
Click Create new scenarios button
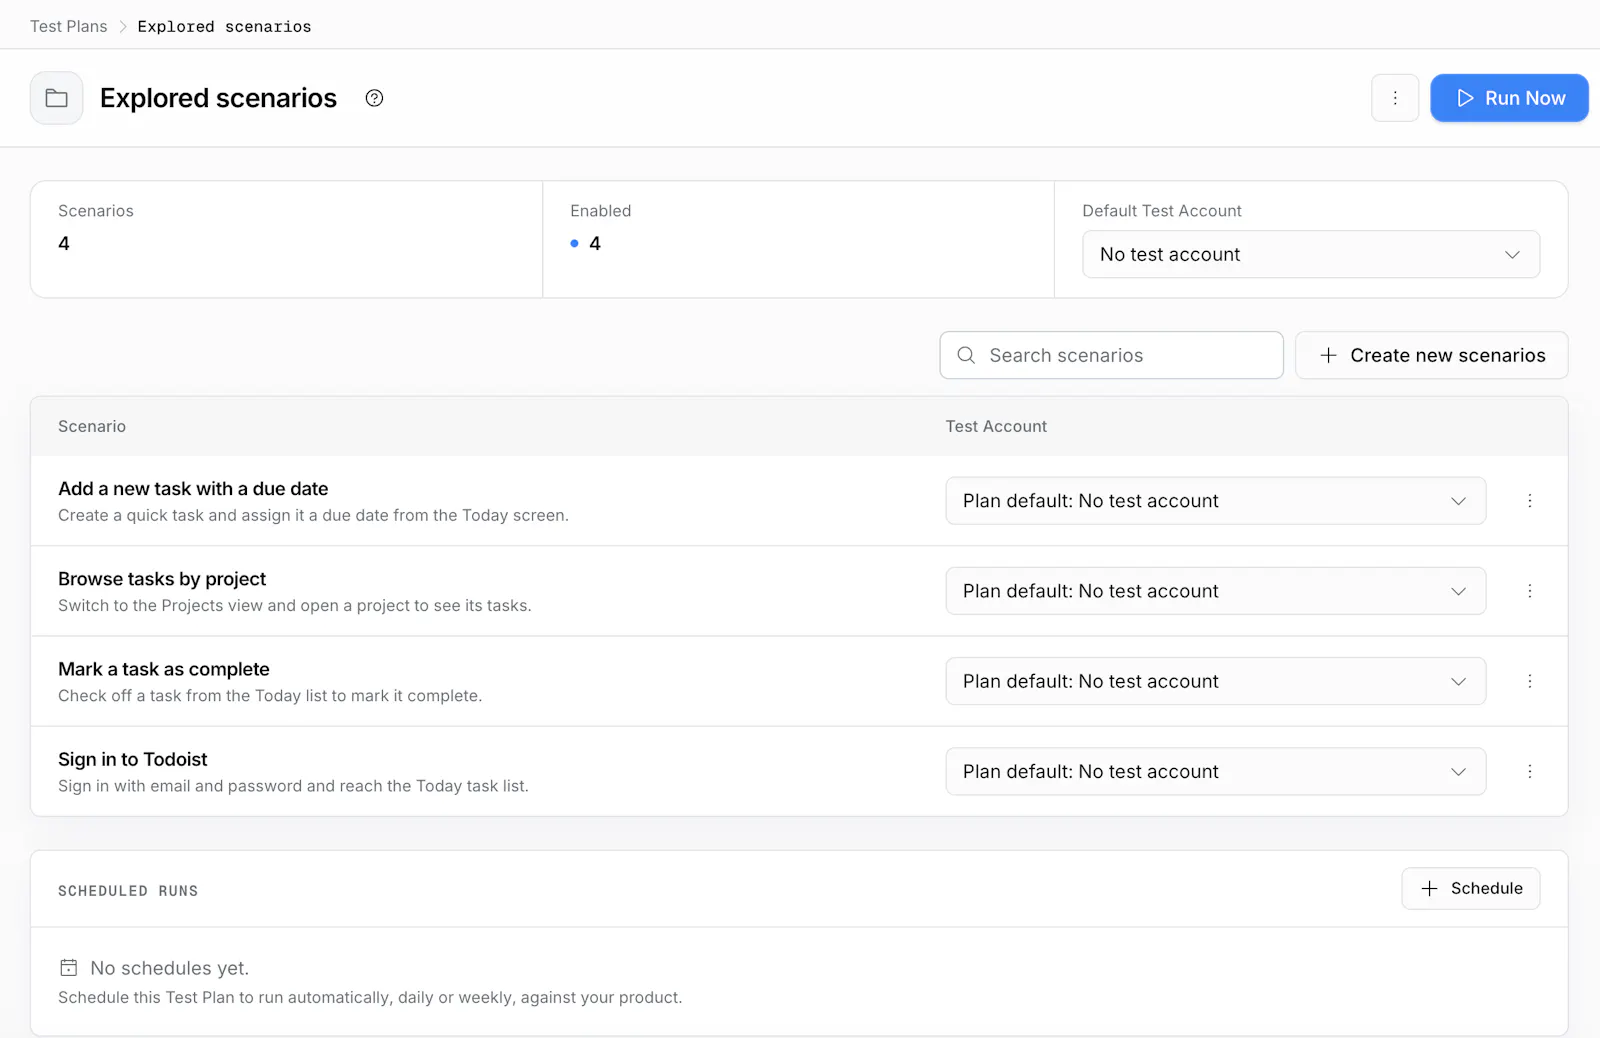click(x=1431, y=355)
